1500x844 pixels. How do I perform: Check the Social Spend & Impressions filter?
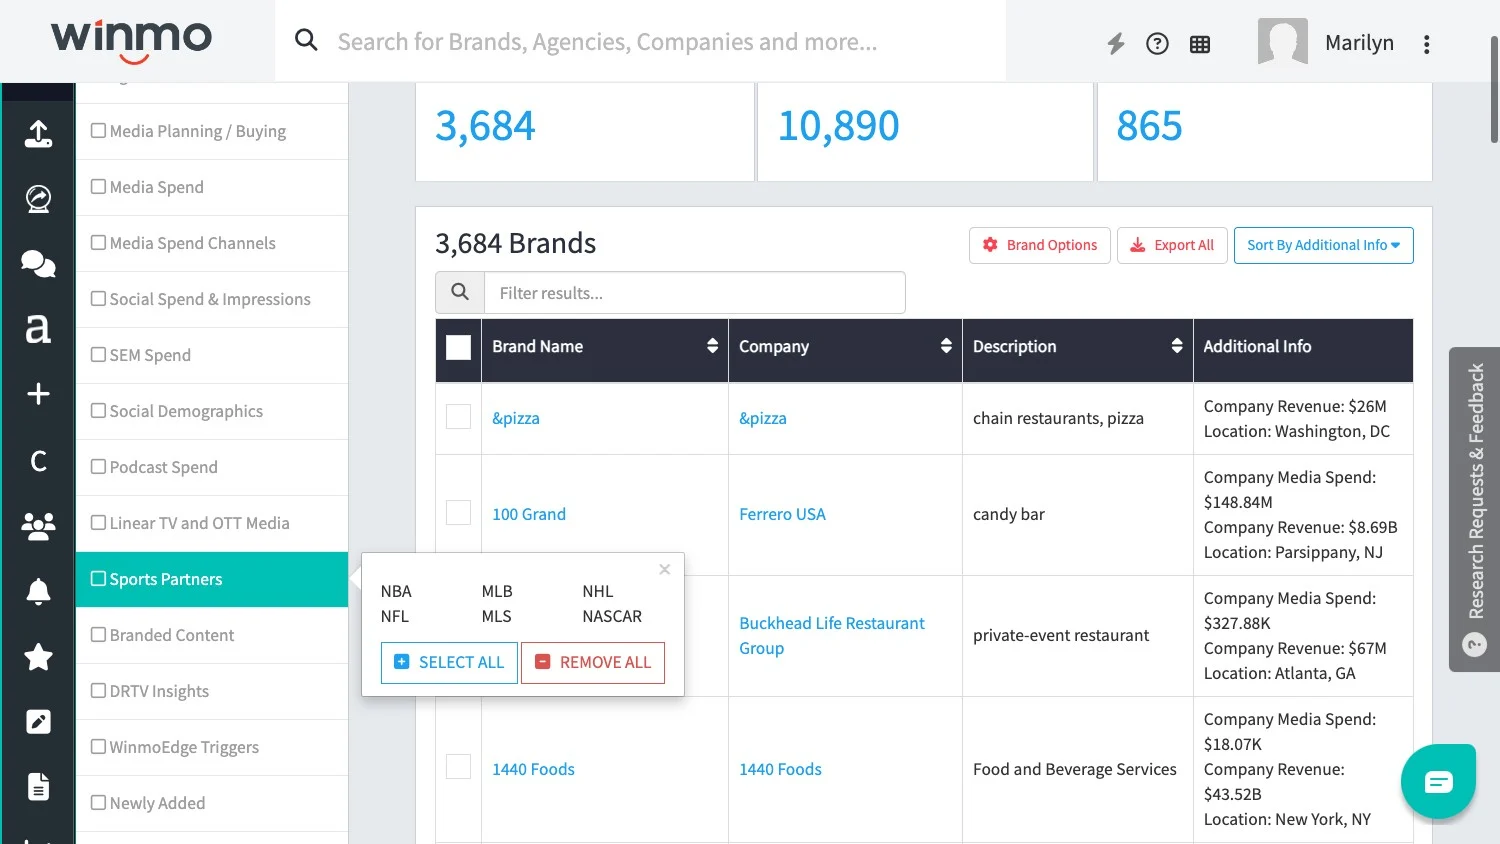[98, 298]
